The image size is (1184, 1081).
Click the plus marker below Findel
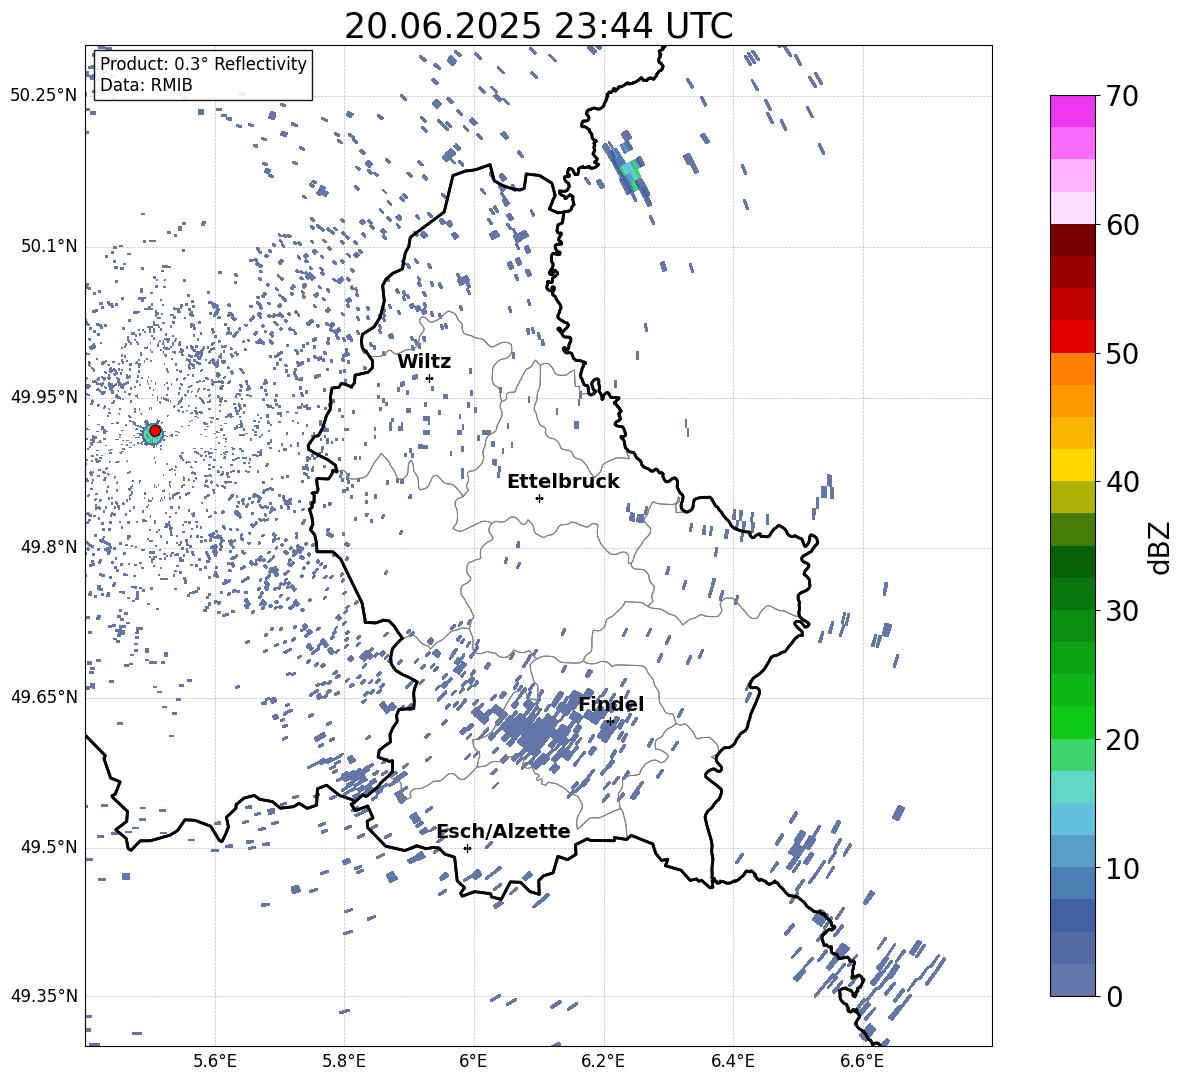click(x=610, y=722)
